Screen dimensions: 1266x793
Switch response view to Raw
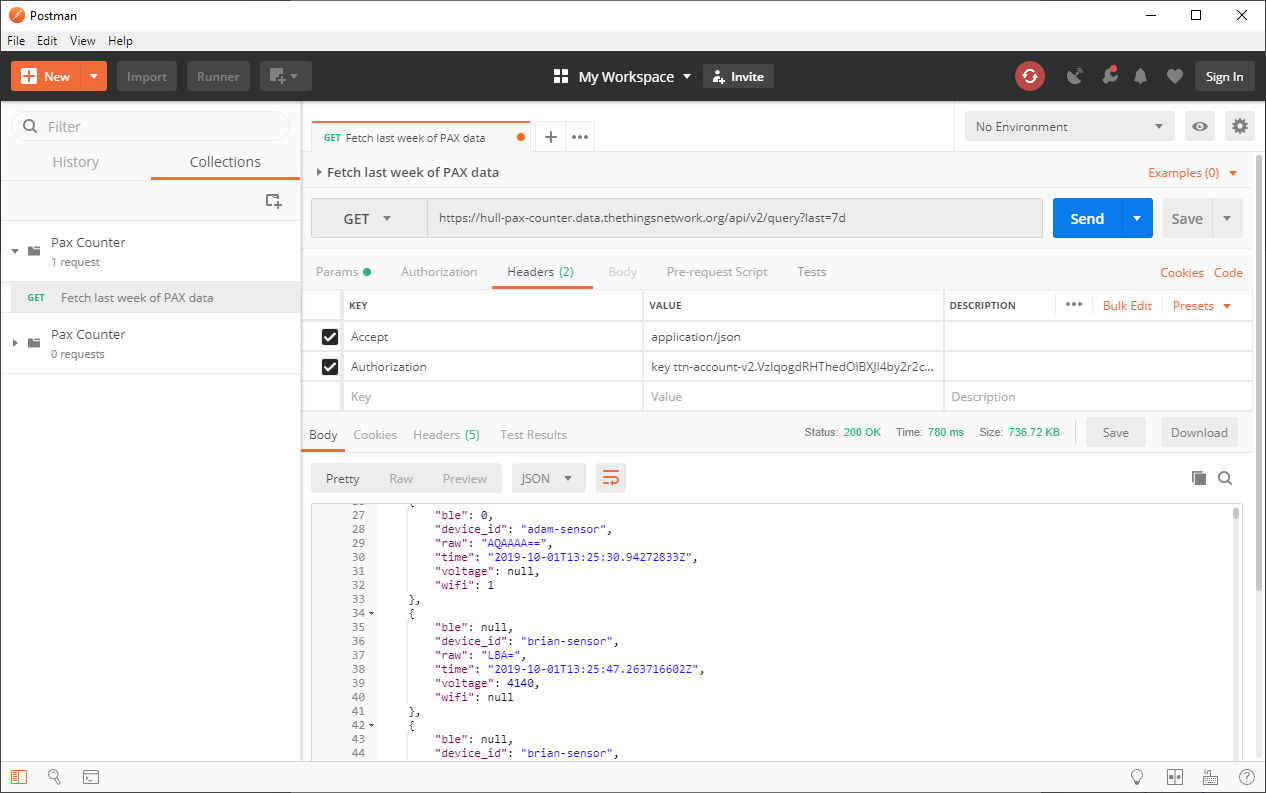(x=401, y=478)
